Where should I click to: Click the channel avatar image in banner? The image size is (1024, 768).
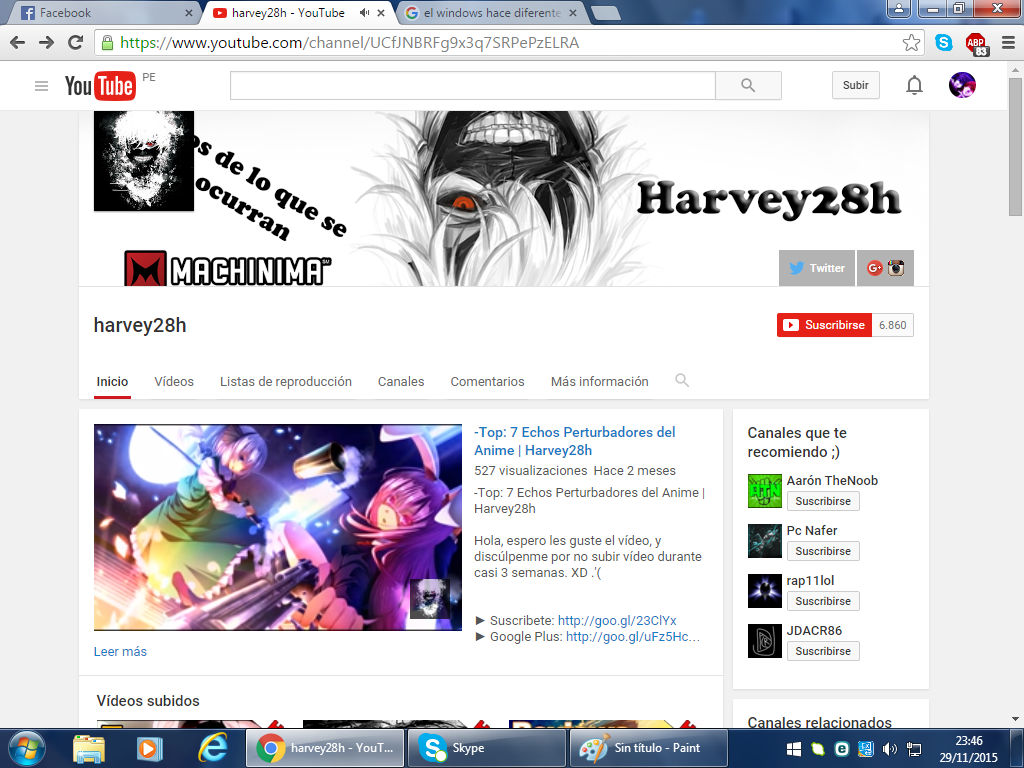[144, 161]
